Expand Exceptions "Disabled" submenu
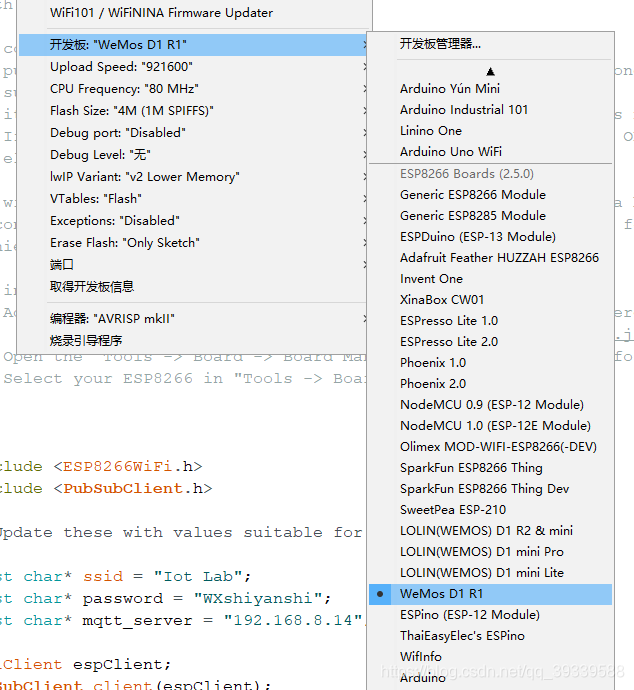The width and height of the screenshot is (634, 690). click(193, 221)
